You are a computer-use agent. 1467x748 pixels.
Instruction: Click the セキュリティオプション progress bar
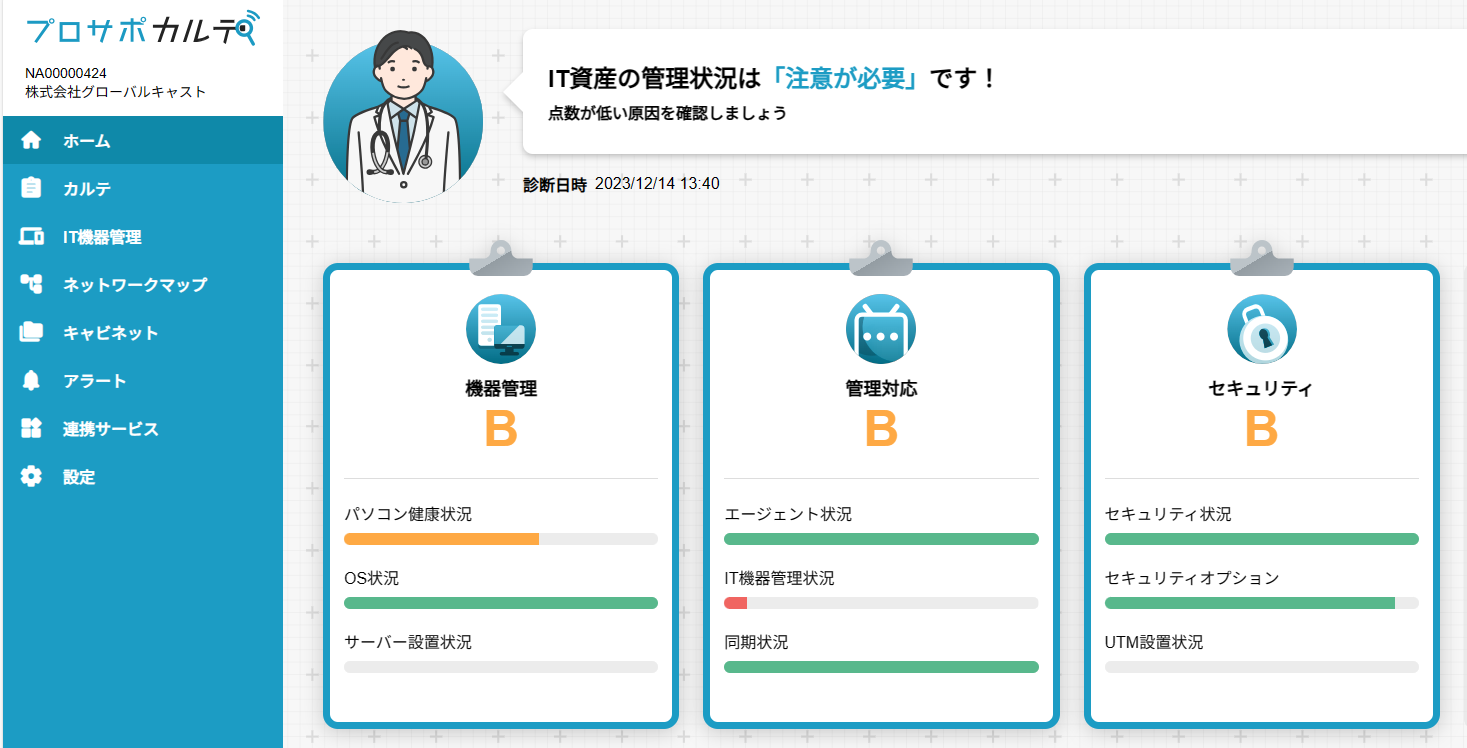pyautogui.click(x=1249, y=603)
